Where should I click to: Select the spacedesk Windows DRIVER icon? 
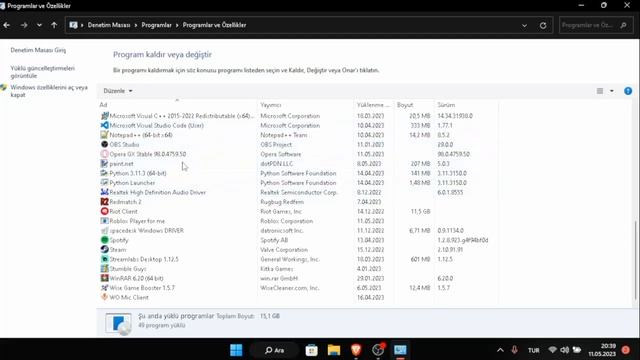[x=104, y=230]
